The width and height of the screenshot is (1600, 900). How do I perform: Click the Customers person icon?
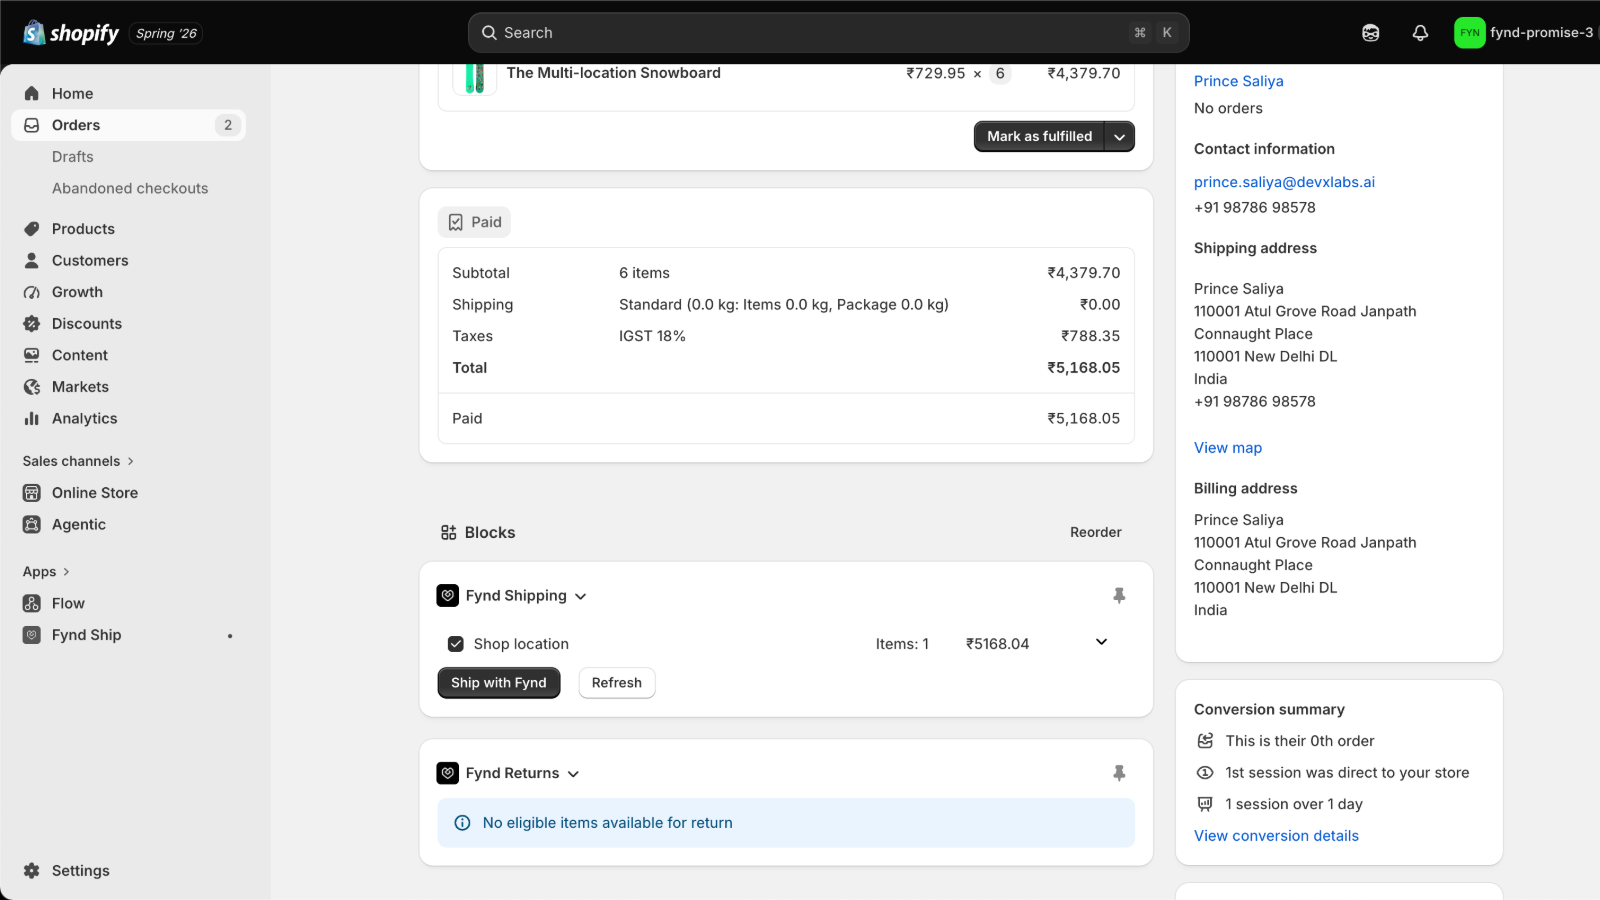(x=32, y=260)
